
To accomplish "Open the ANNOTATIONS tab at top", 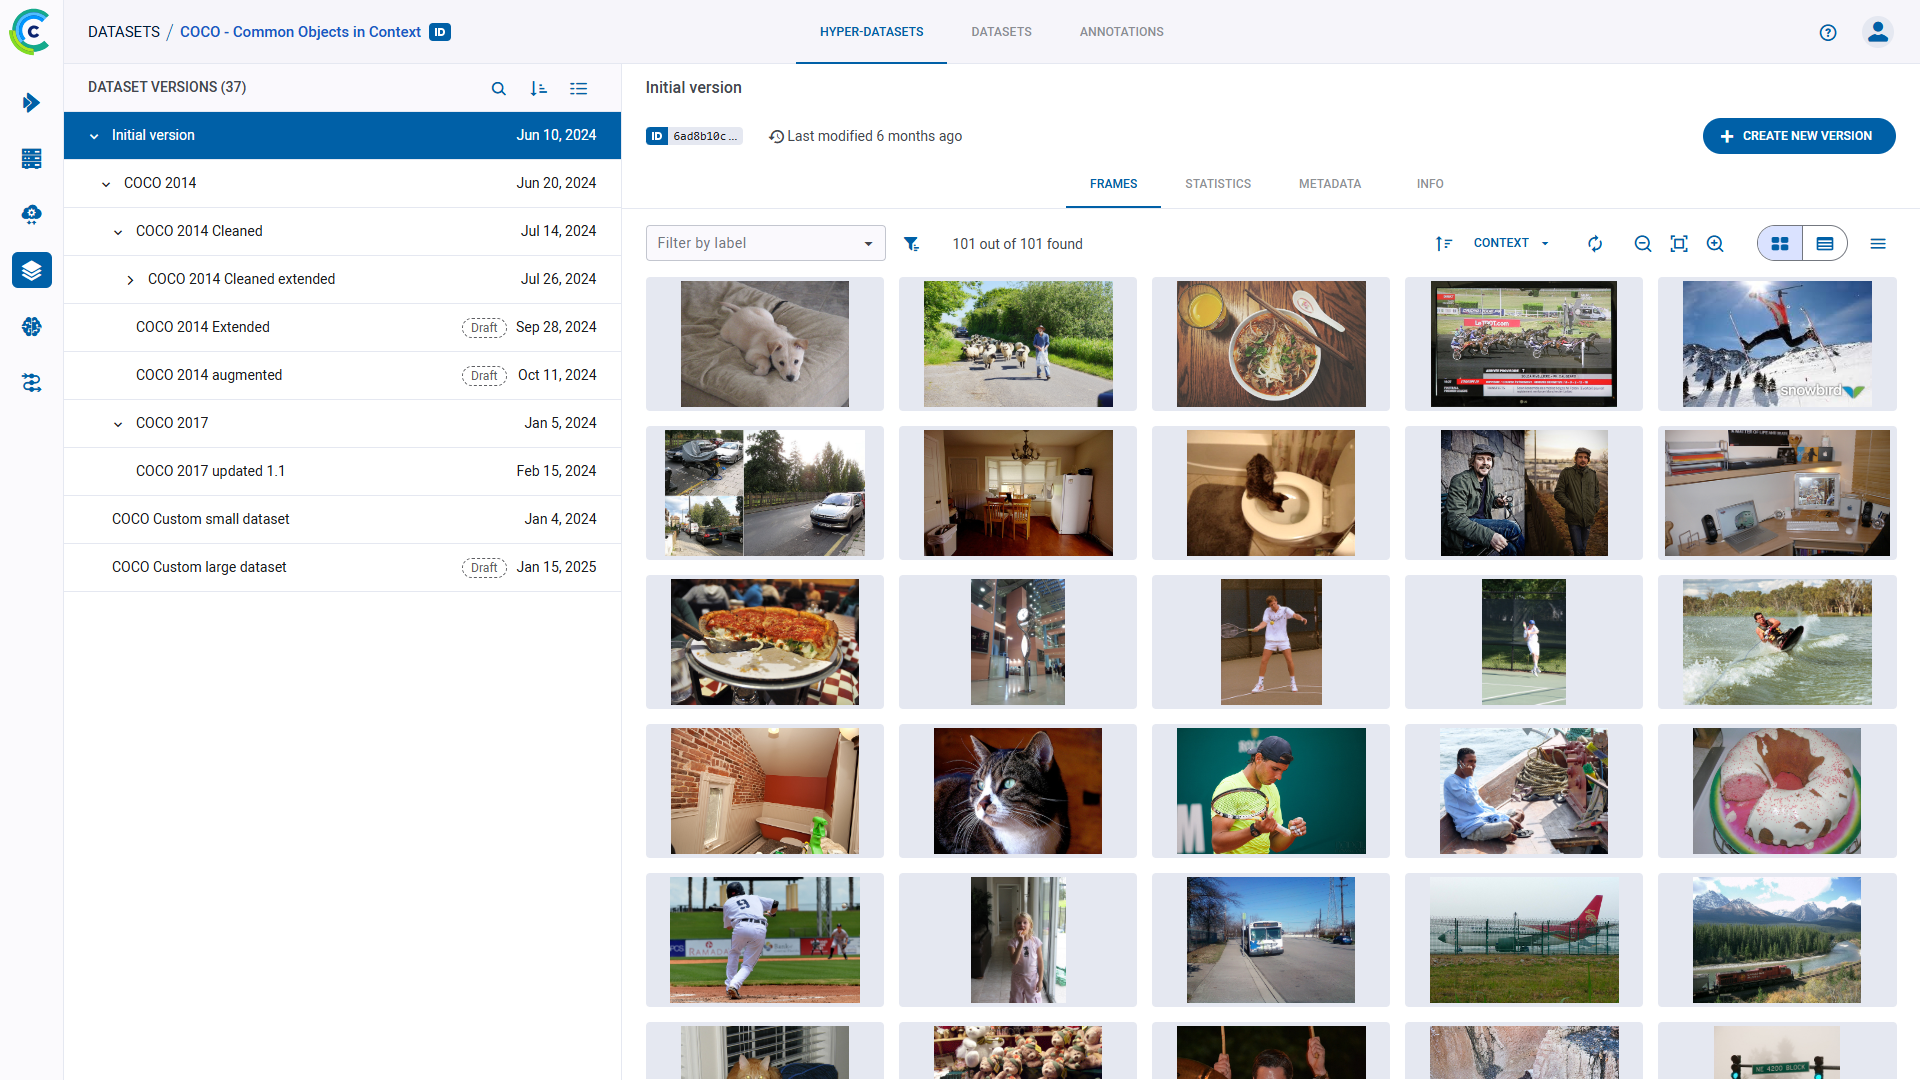I will [x=1121, y=31].
